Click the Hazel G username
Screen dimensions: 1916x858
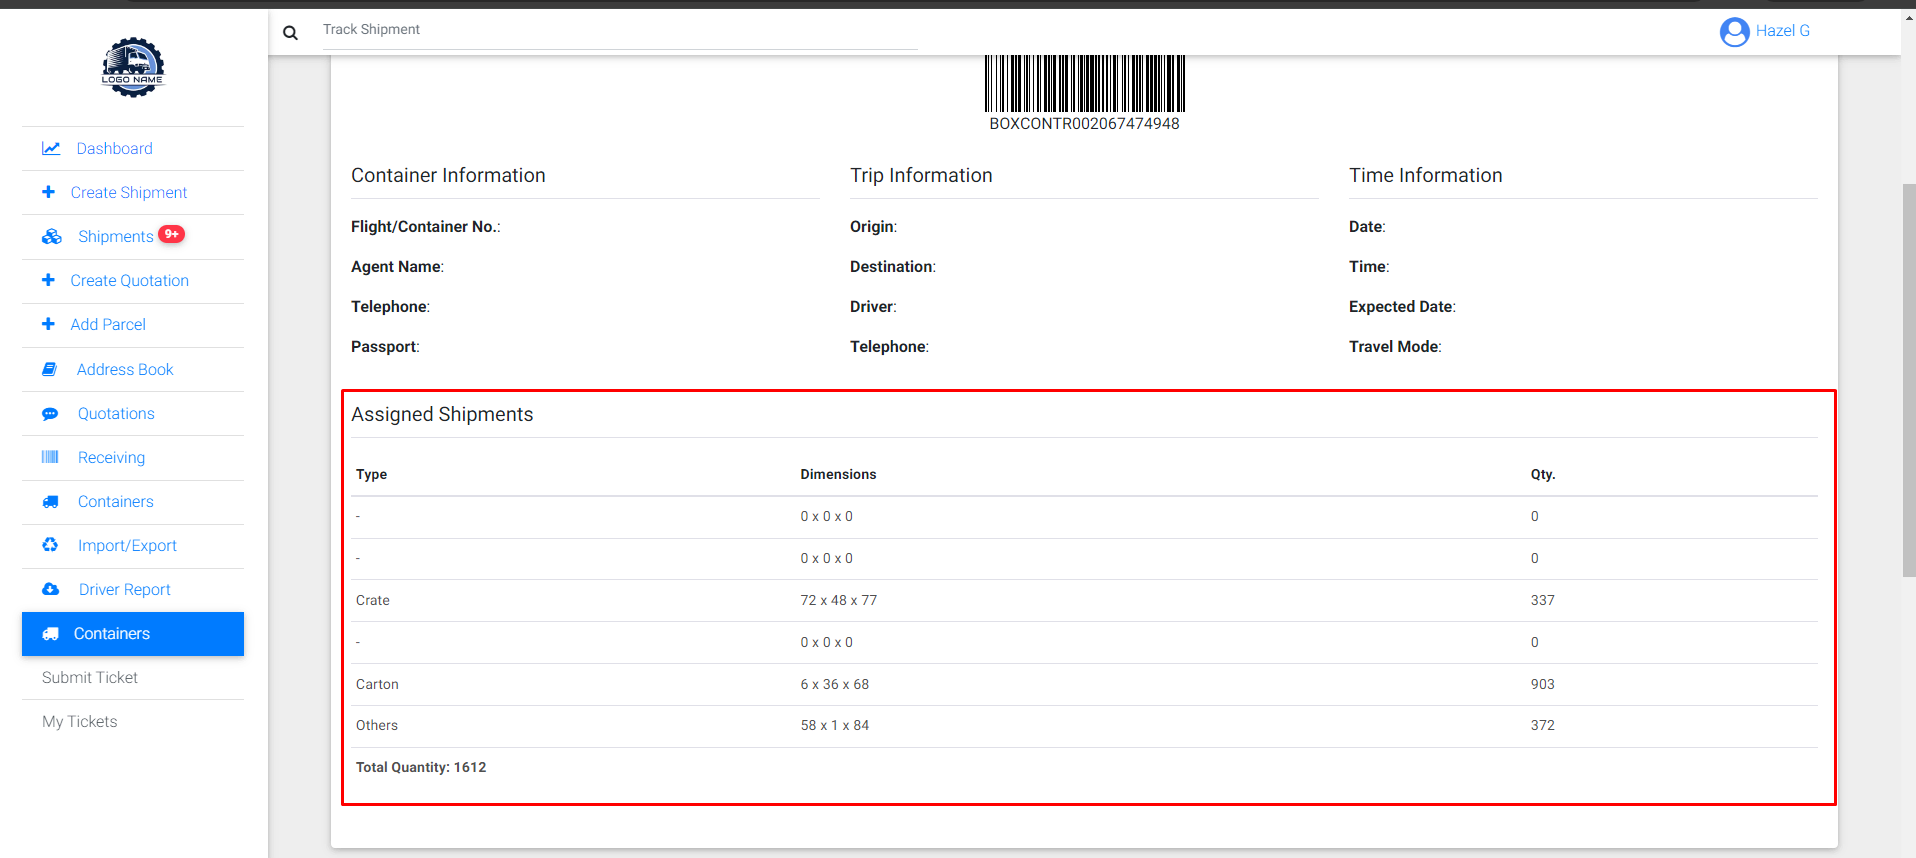tap(1782, 31)
